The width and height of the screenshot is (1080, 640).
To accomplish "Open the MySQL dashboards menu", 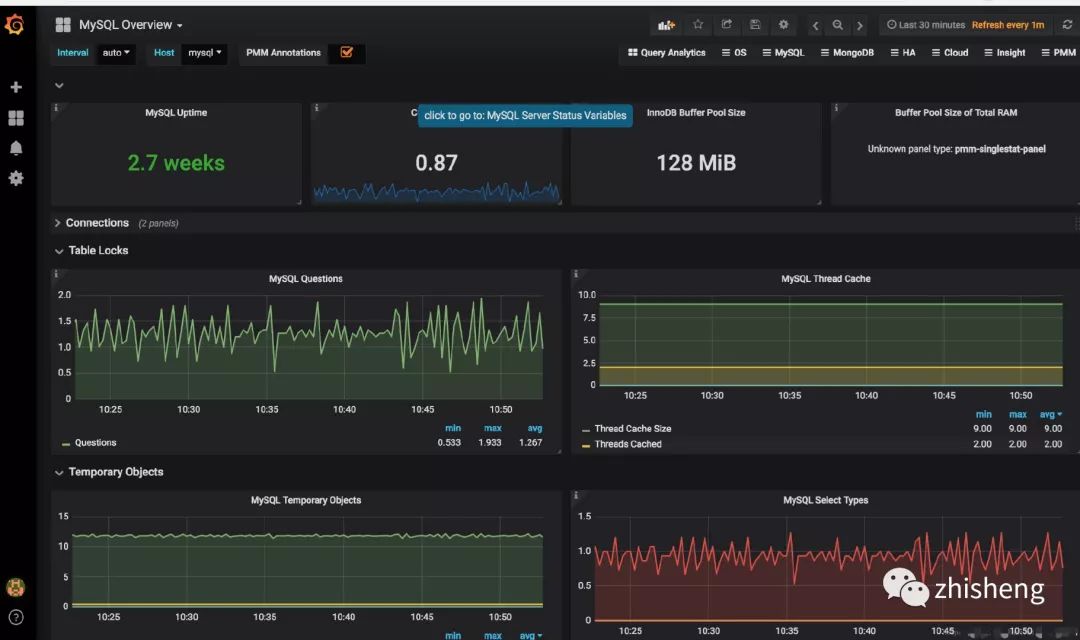I will tap(783, 52).
